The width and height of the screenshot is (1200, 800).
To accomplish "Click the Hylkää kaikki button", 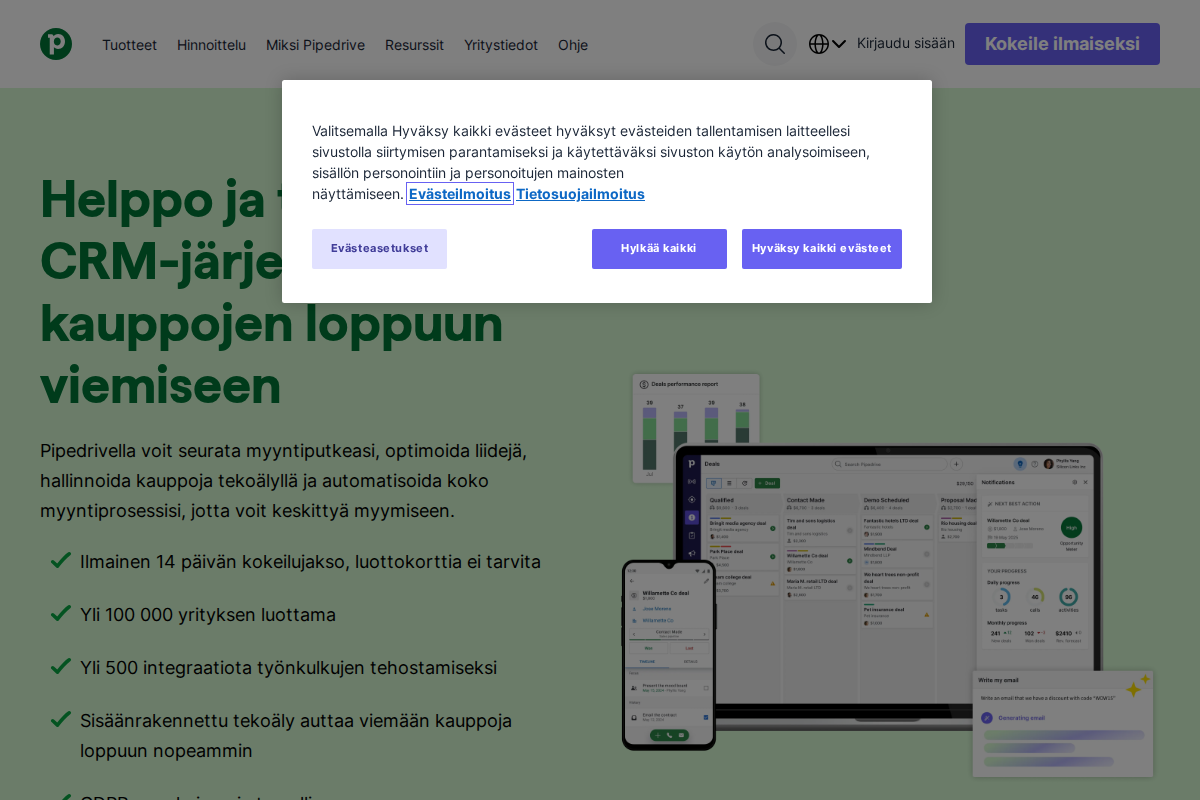I will point(658,249).
